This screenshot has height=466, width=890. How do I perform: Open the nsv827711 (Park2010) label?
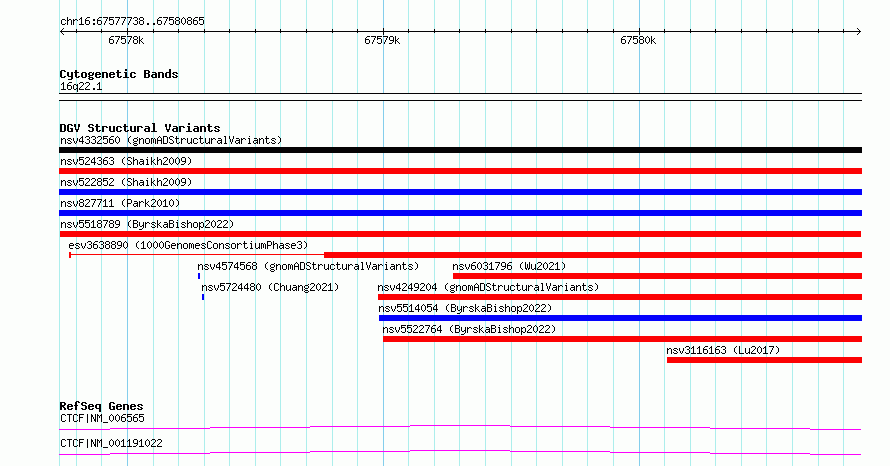pyautogui.click(x=120, y=203)
